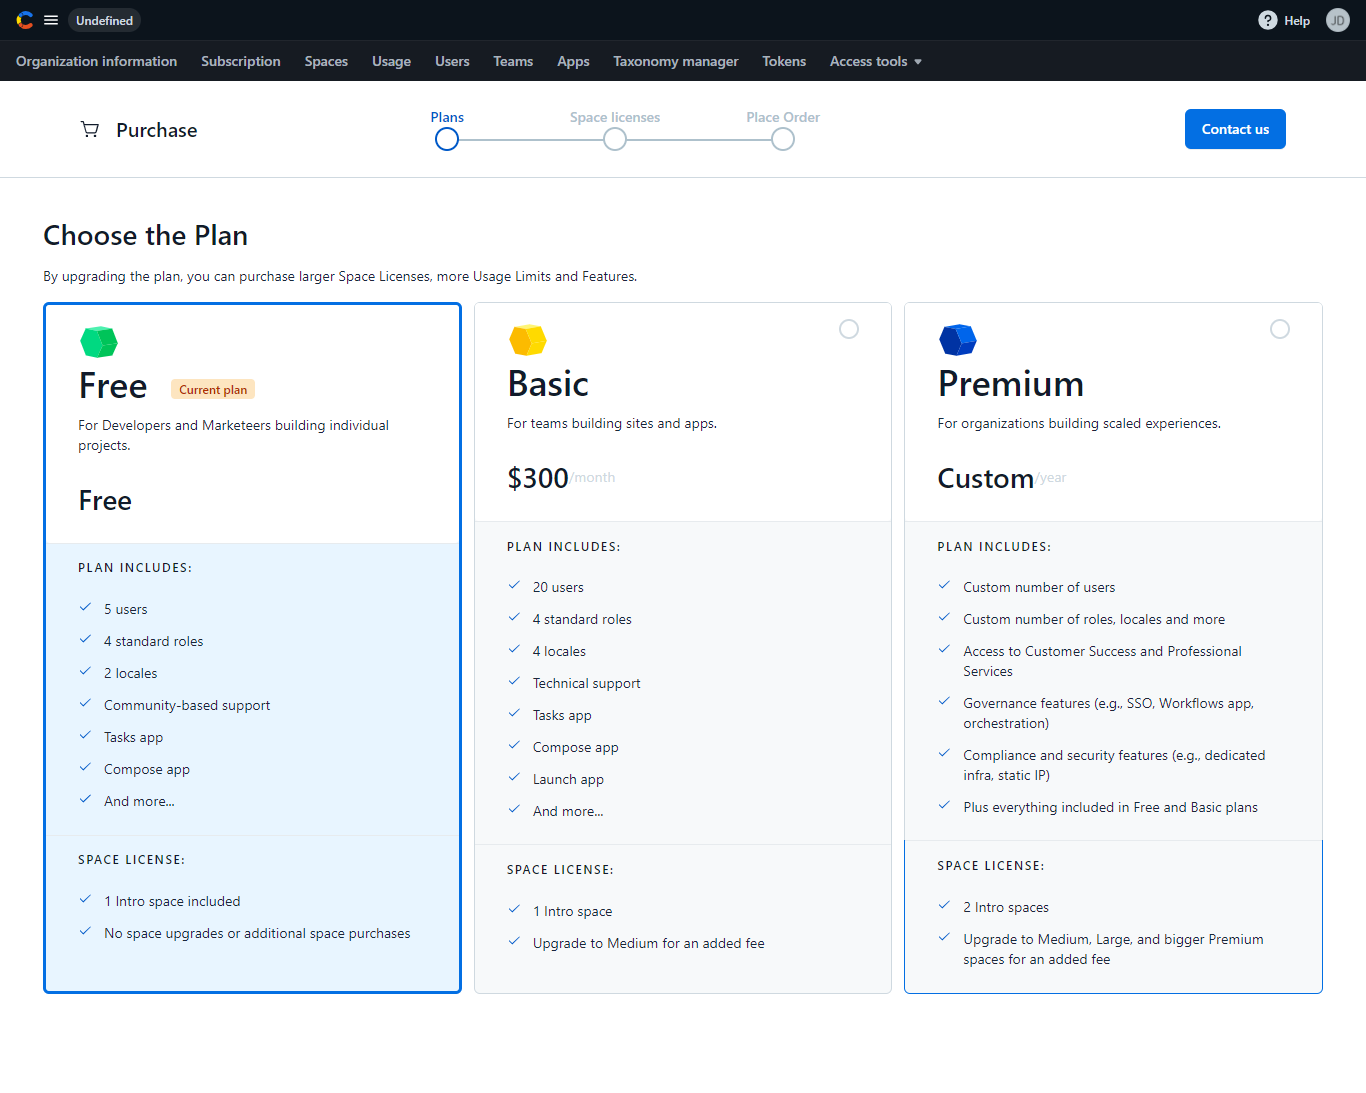
Task: Click '4 locales' in the Basic plan
Action: point(559,651)
